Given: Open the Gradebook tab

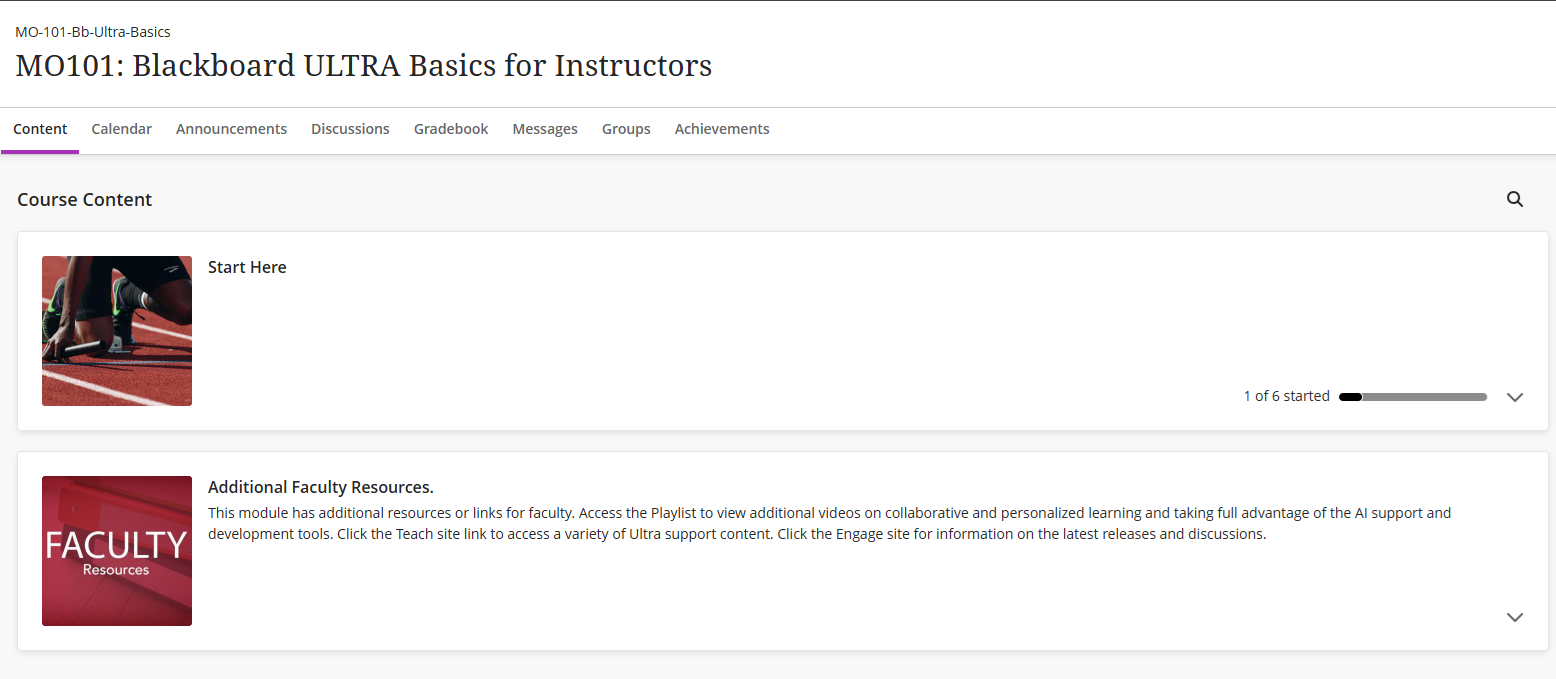Looking at the screenshot, I should (451, 129).
